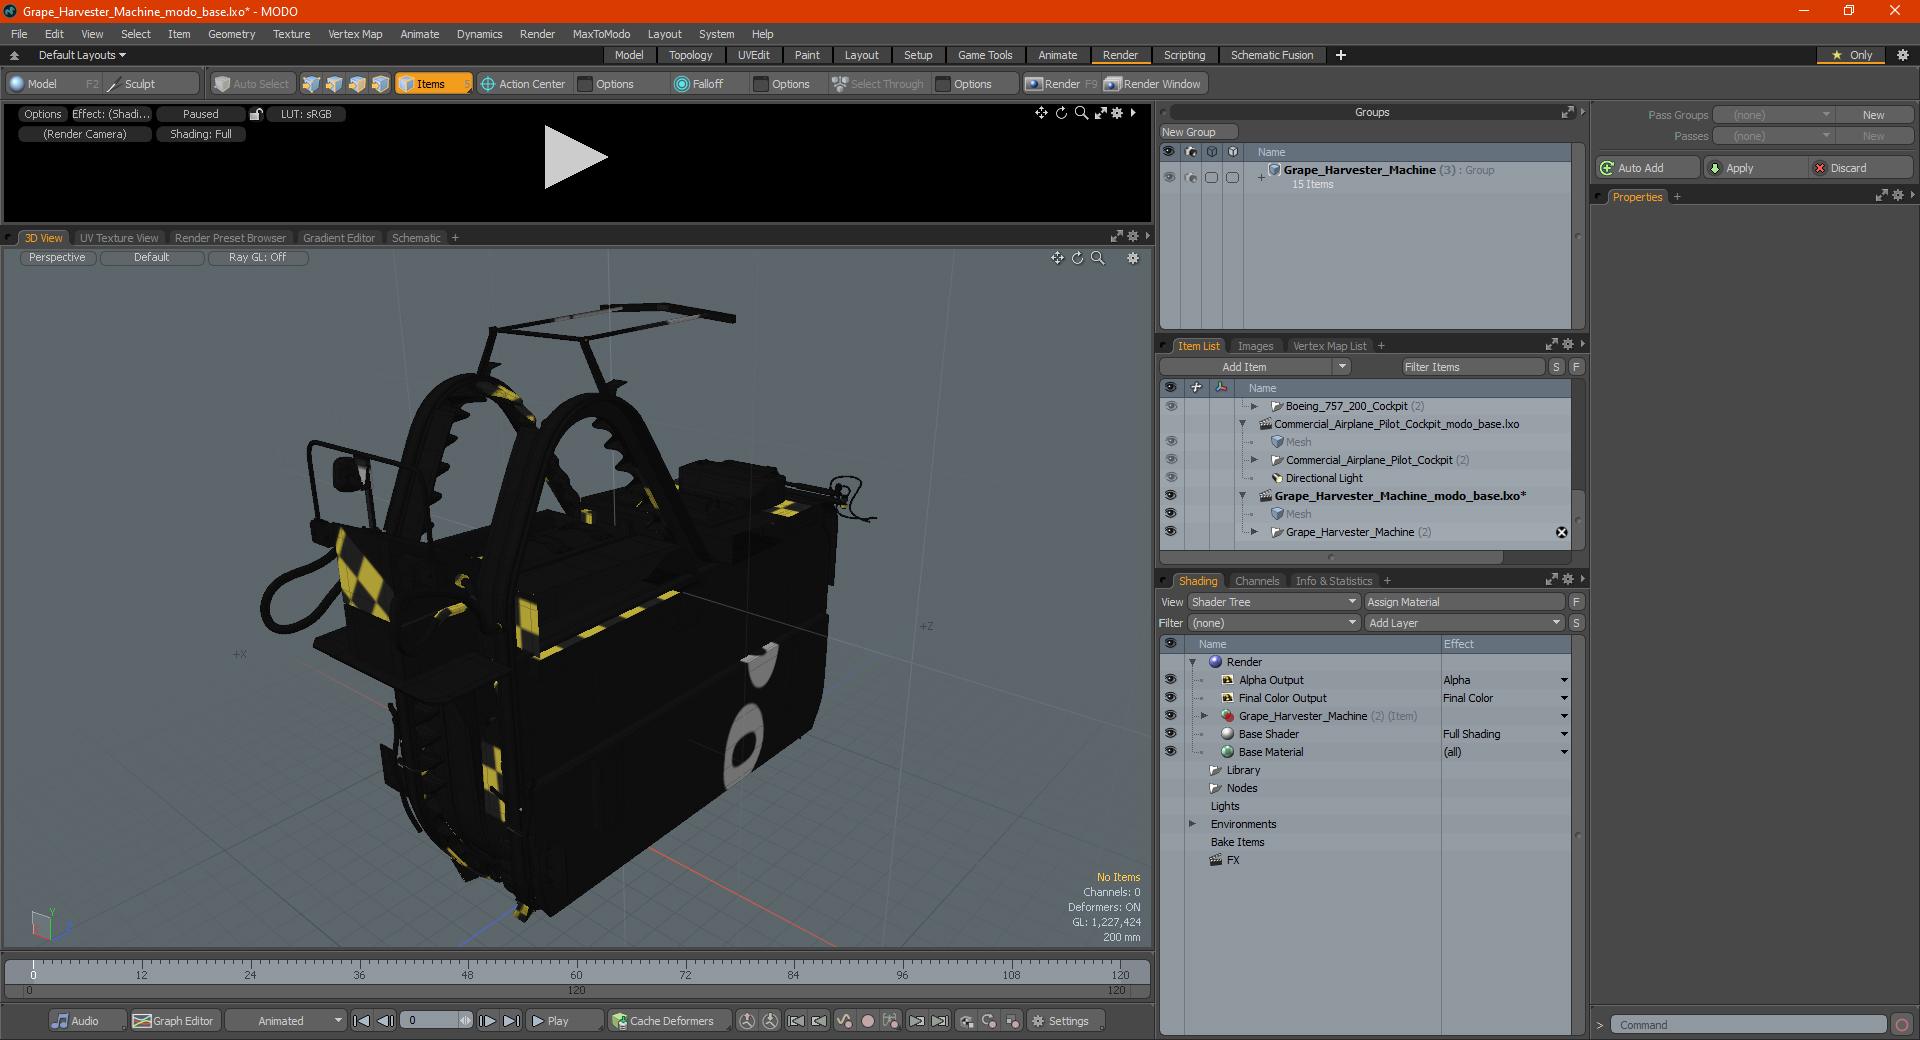1920x1040 pixels.
Task: Click Ray GL: Off button
Action: click(x=257, y=257)
